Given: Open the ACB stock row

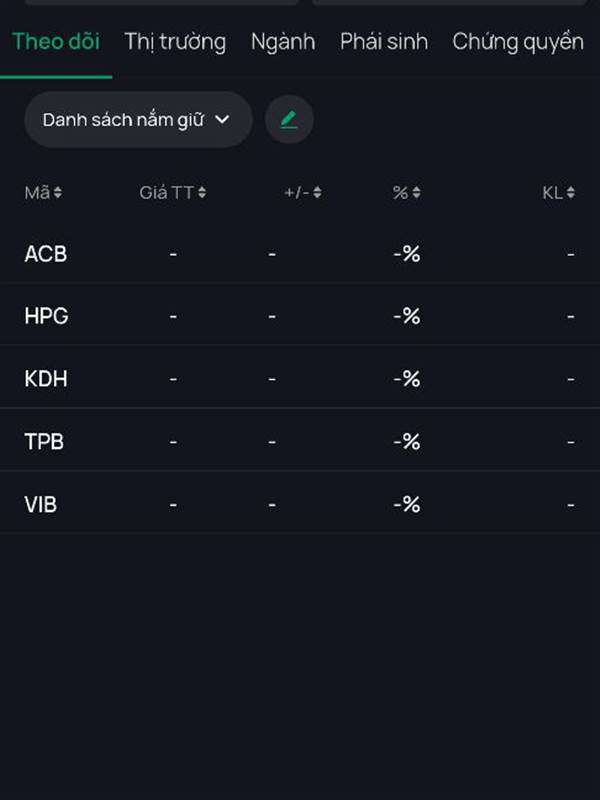Looking at the screenshot, I should click(x=46, y=254).
